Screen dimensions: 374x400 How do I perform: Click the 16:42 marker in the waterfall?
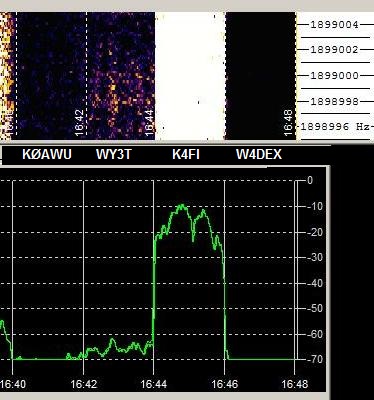(79, 123)
